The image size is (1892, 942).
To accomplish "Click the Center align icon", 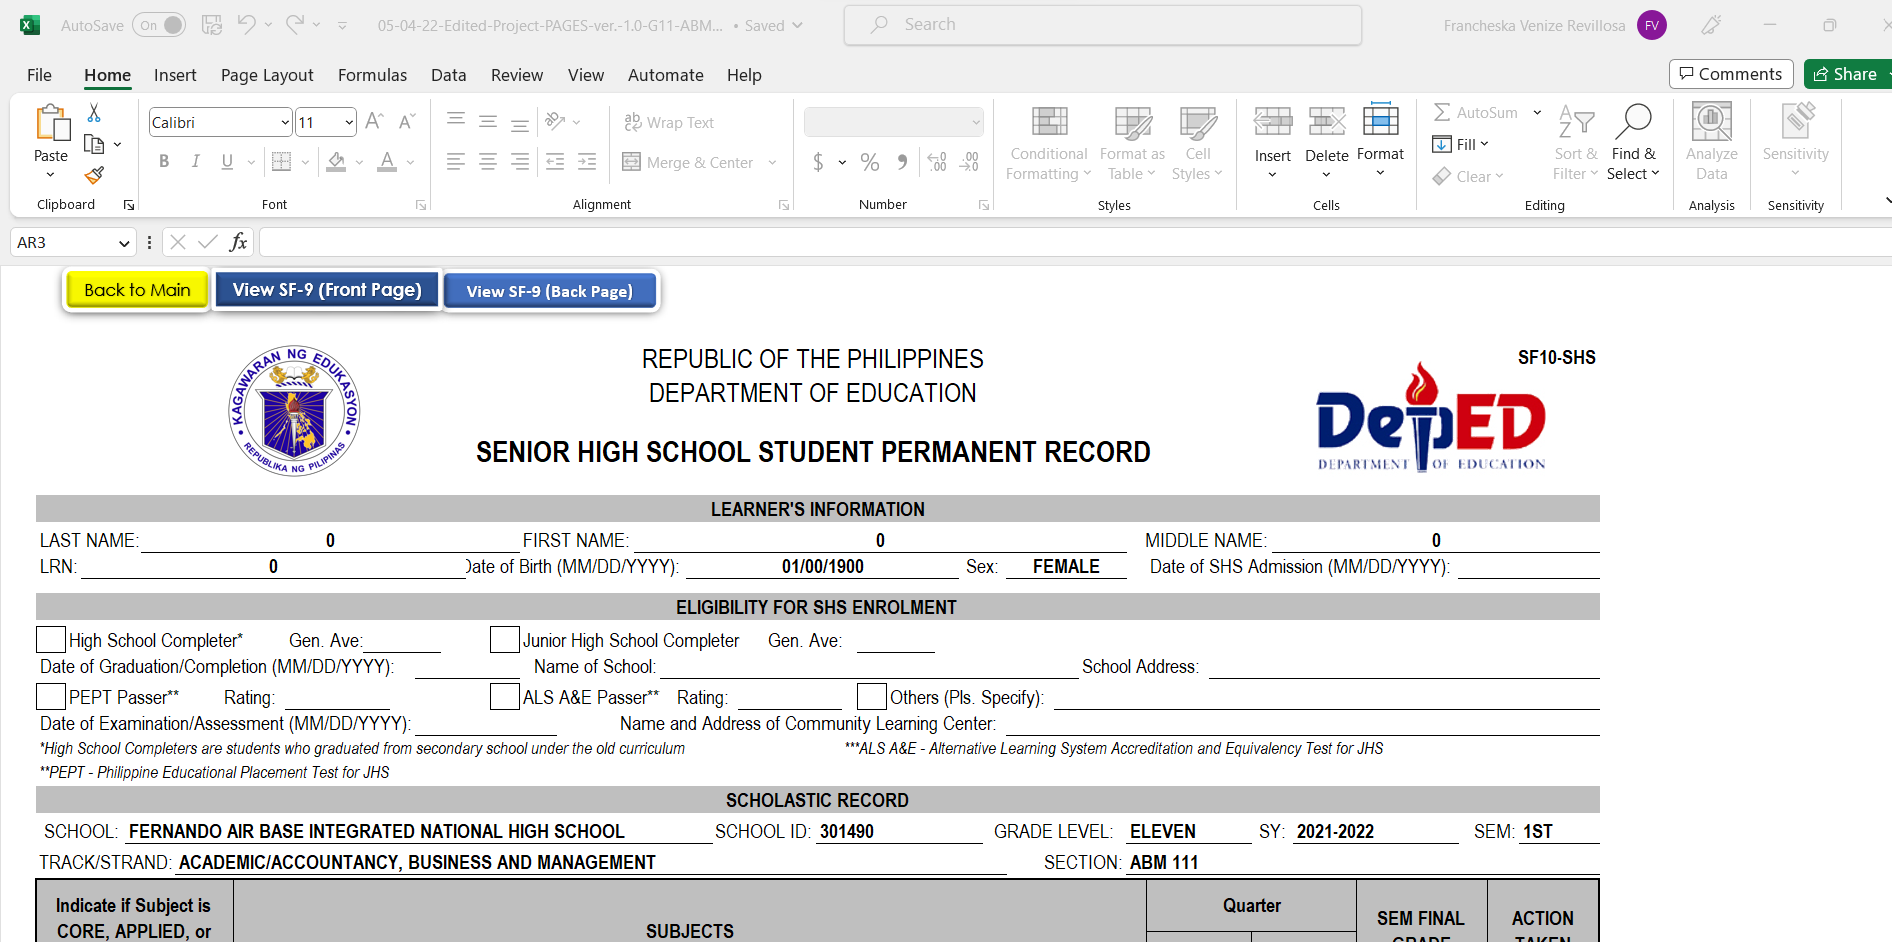I will point(488,162).
